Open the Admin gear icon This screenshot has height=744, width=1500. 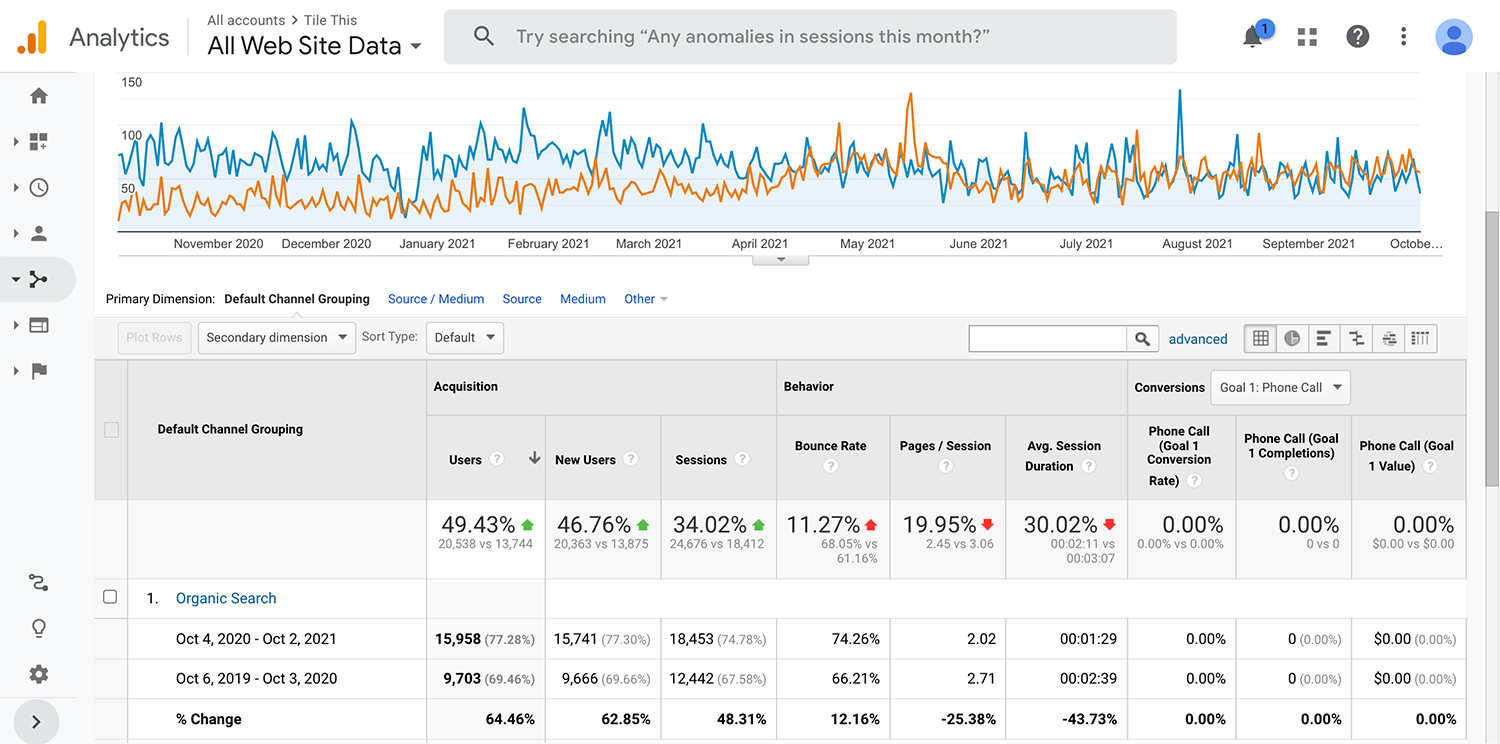39,674
